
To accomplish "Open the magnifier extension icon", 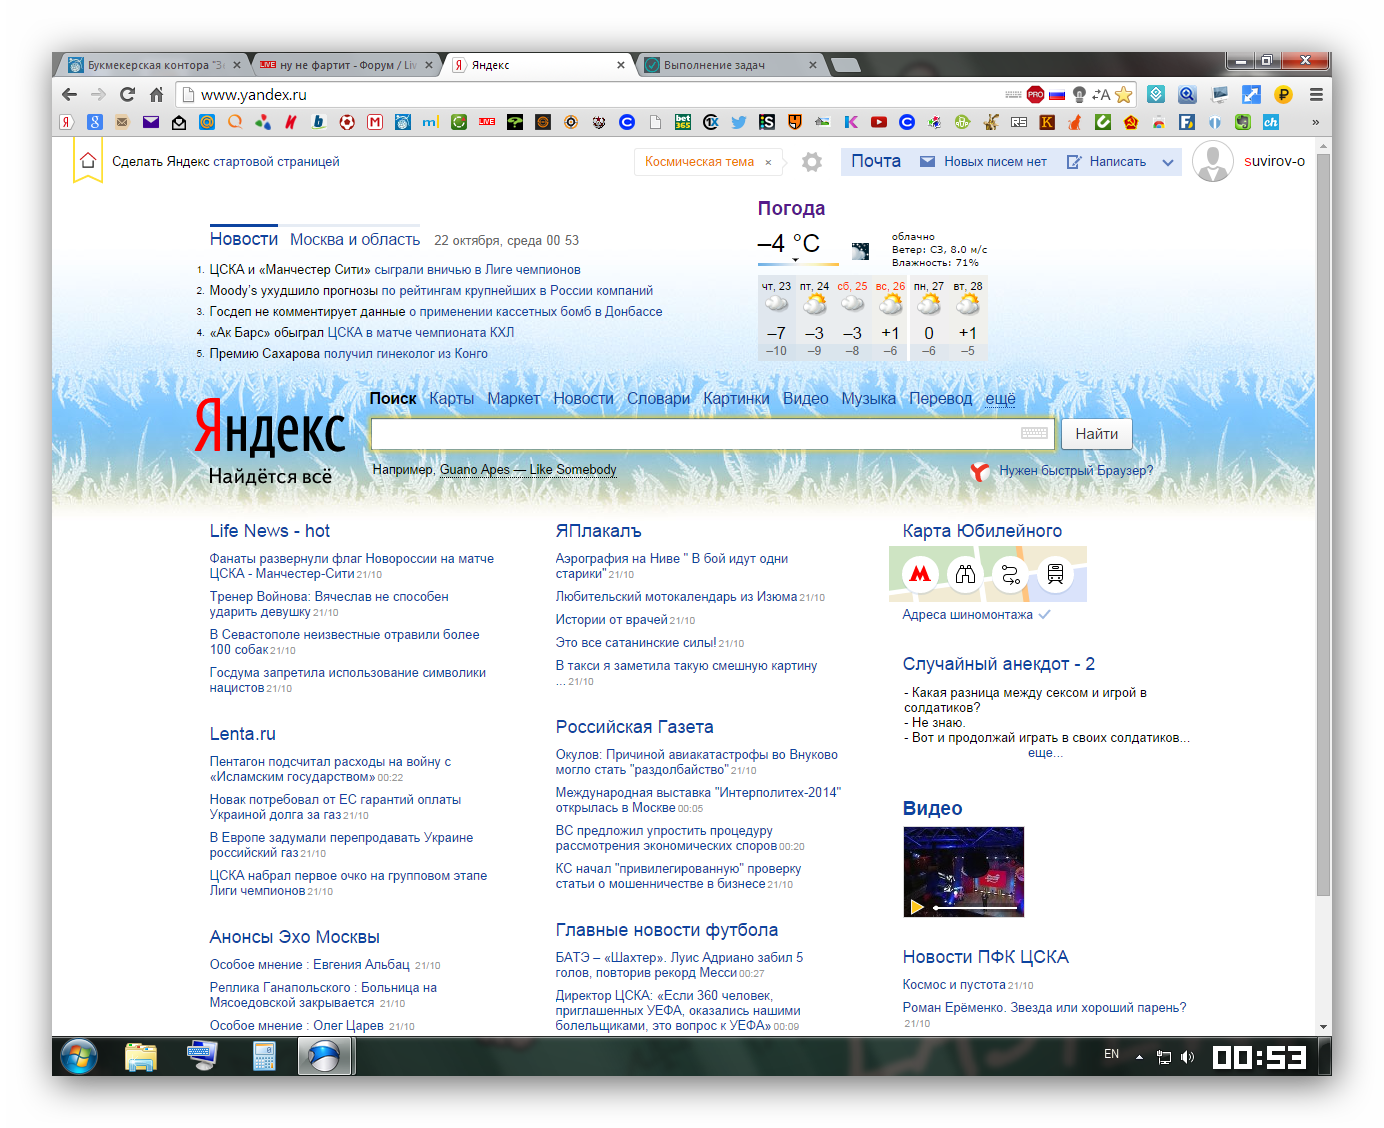I will [1187, 94].
